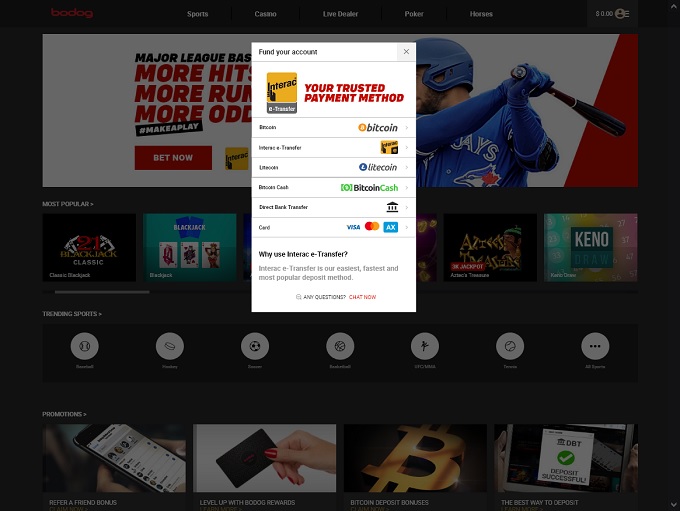Viewport: 680px width, 511px height.
Task: Expand the Bitcoin deposit option
Action: (333, 128)
